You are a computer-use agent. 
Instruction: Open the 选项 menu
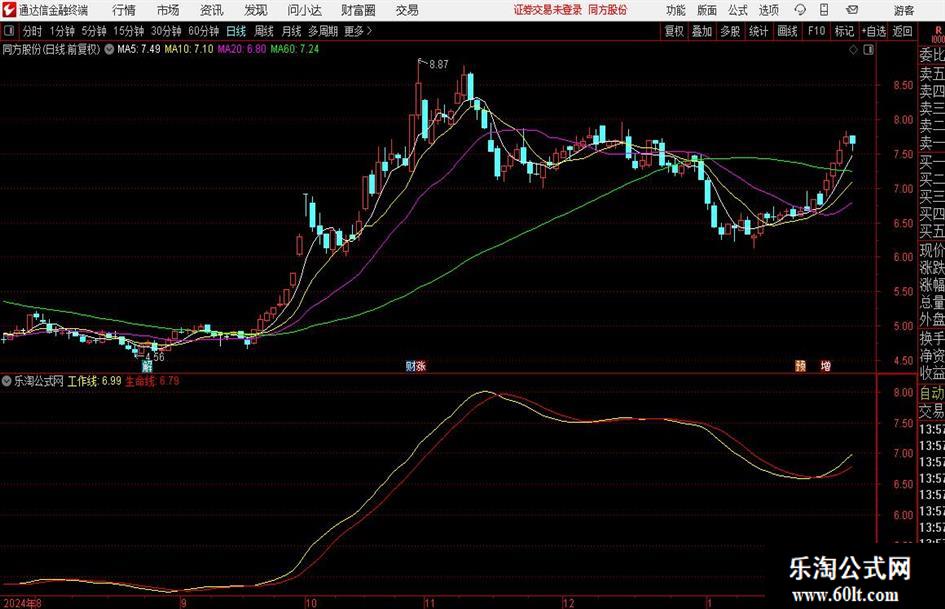[768, 10]
